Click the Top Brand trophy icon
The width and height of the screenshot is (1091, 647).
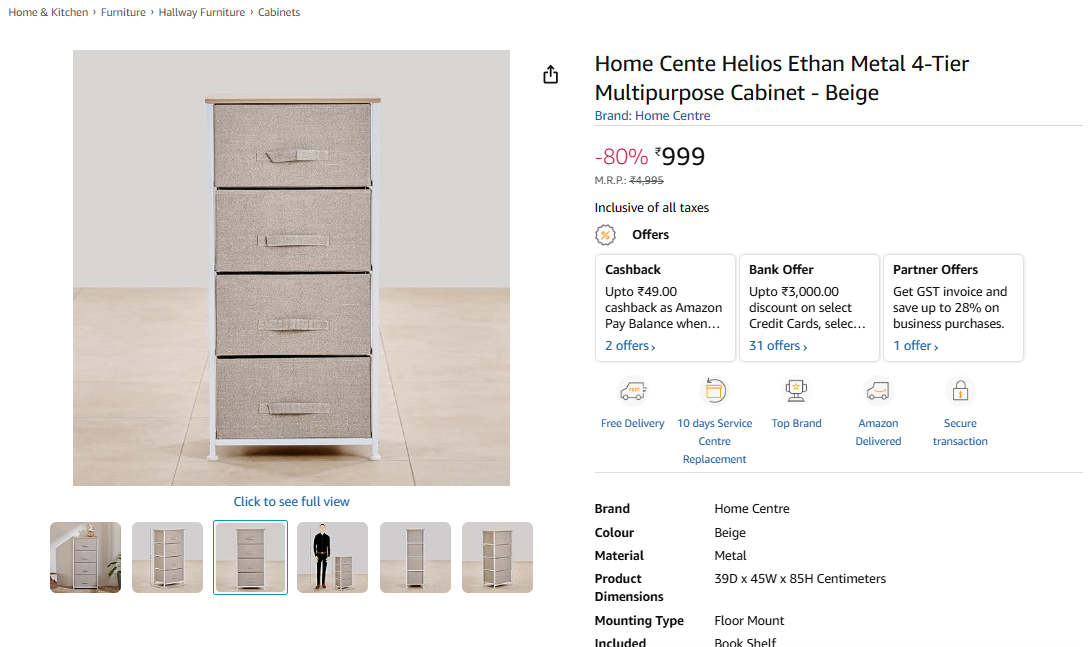[796, 390]
